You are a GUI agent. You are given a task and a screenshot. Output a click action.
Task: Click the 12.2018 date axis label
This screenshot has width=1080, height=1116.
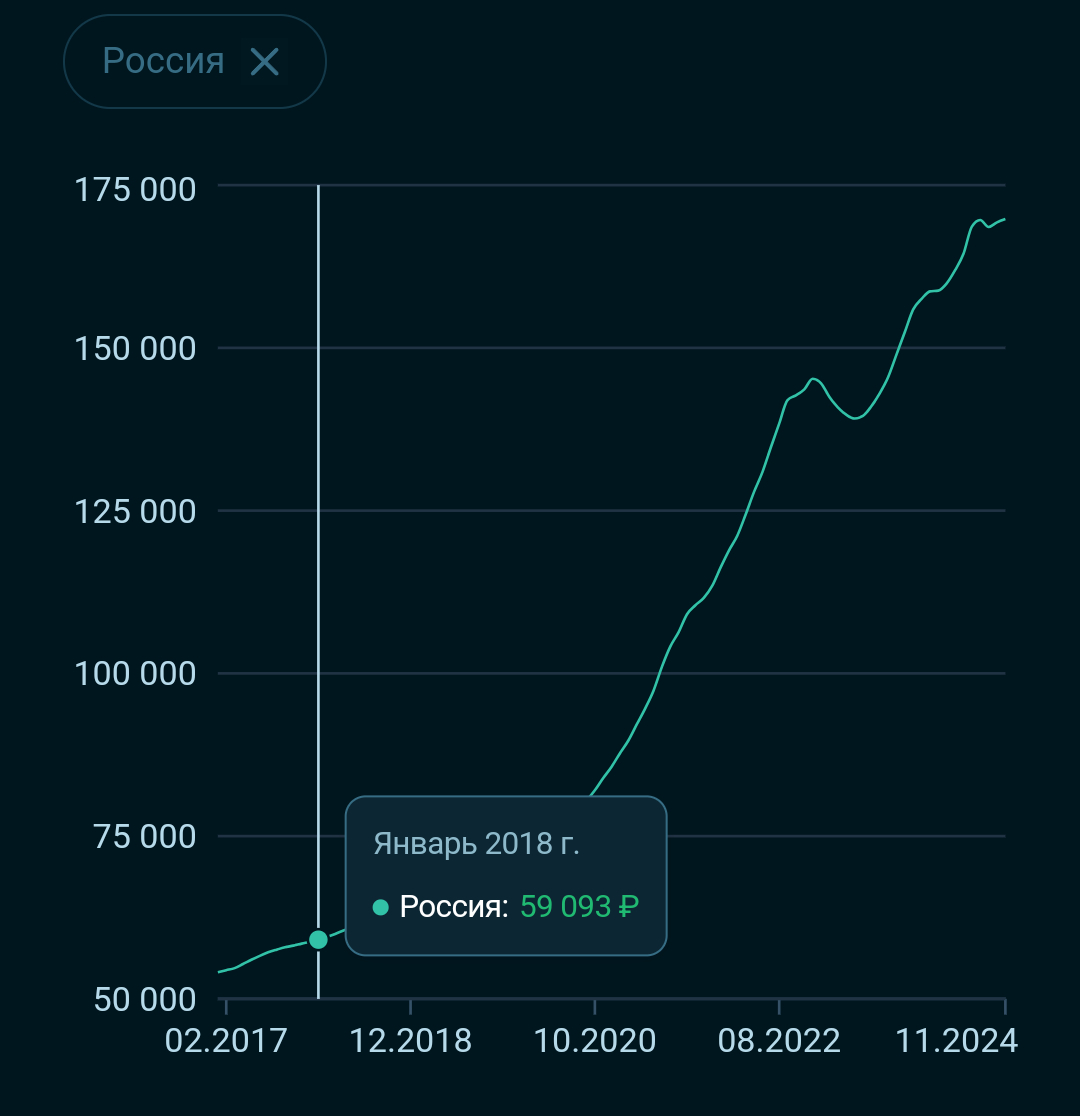point(410,1041)
